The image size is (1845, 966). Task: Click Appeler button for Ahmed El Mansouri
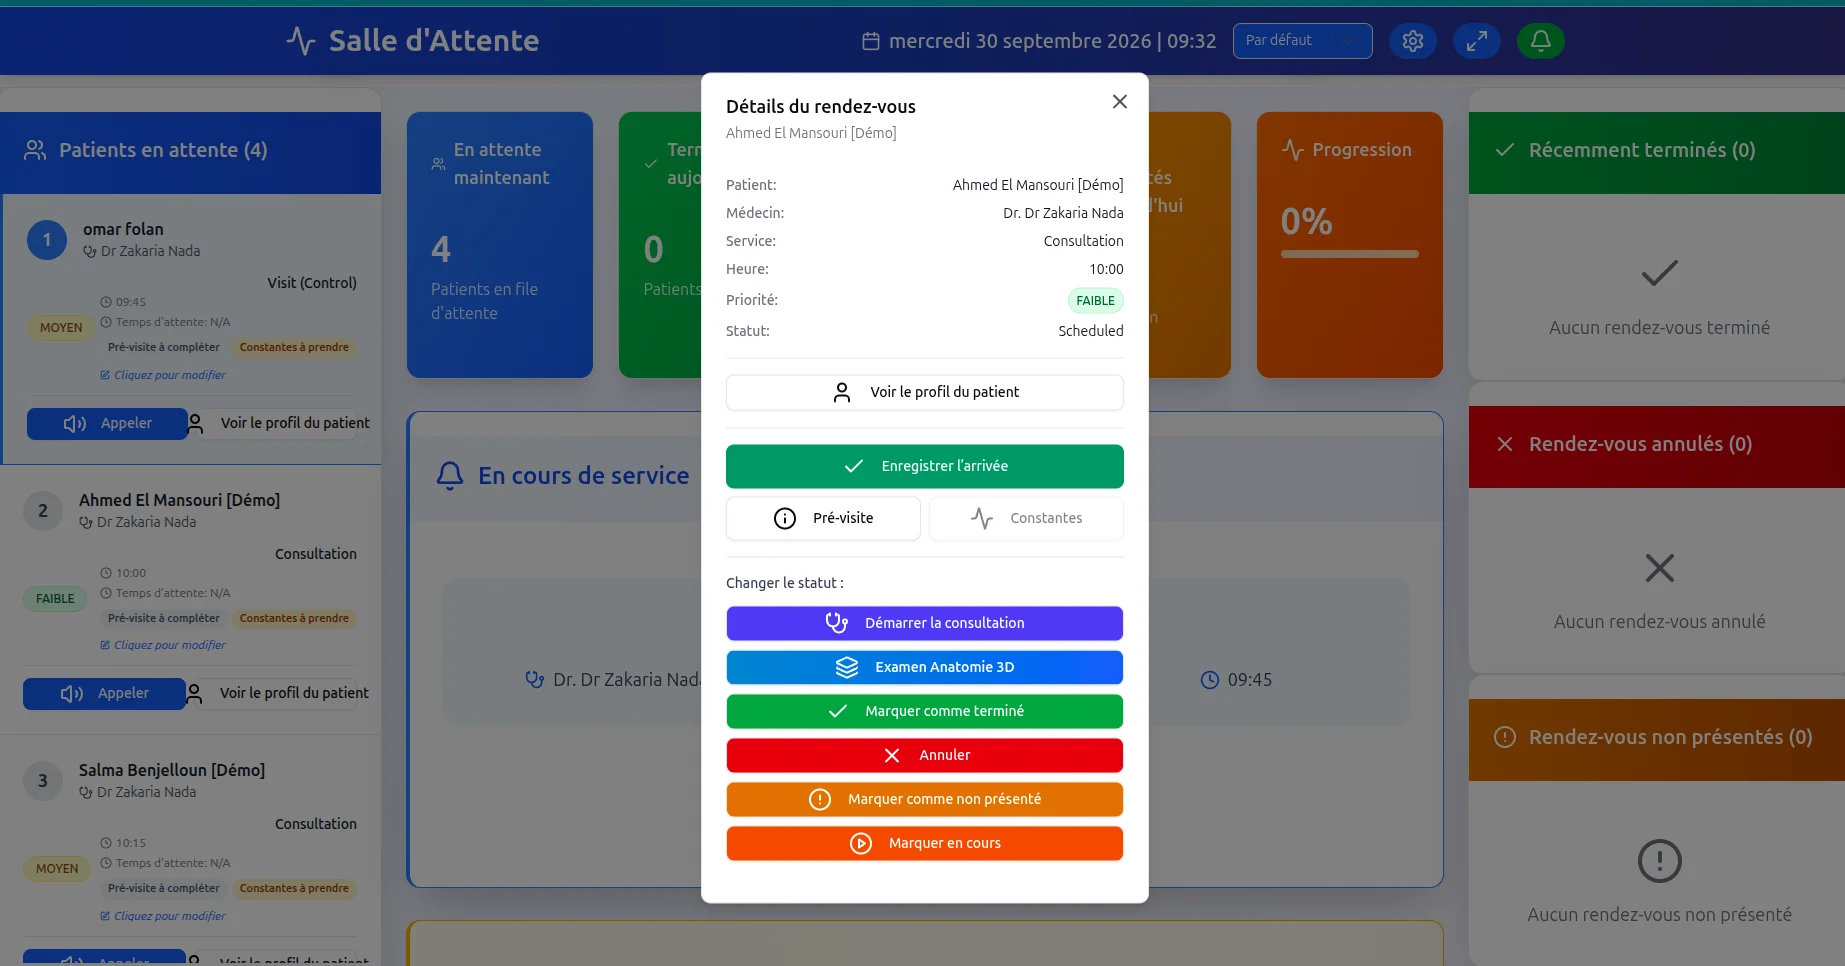pyautogui.click(x=104, y=693)
